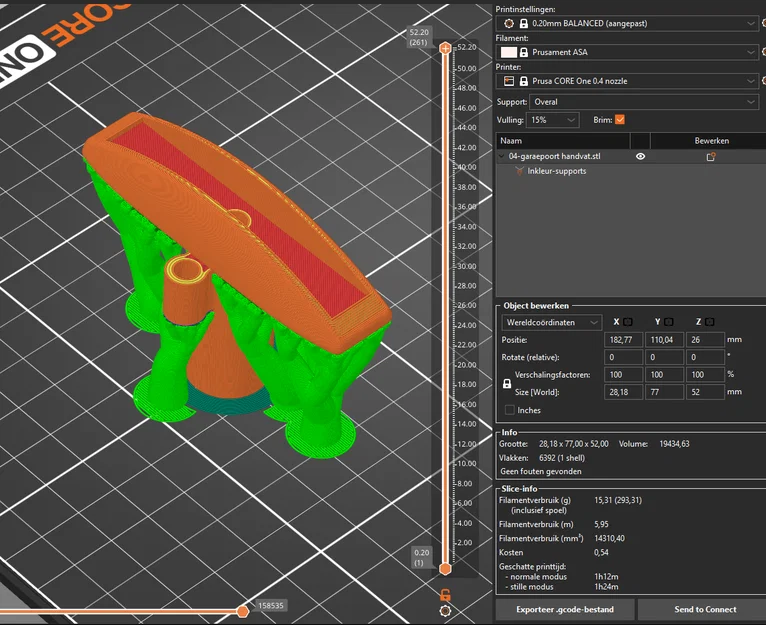The image size is (766, 625).
Task: Click the text Geen fouten gevonden
Action: click(541, 472)
